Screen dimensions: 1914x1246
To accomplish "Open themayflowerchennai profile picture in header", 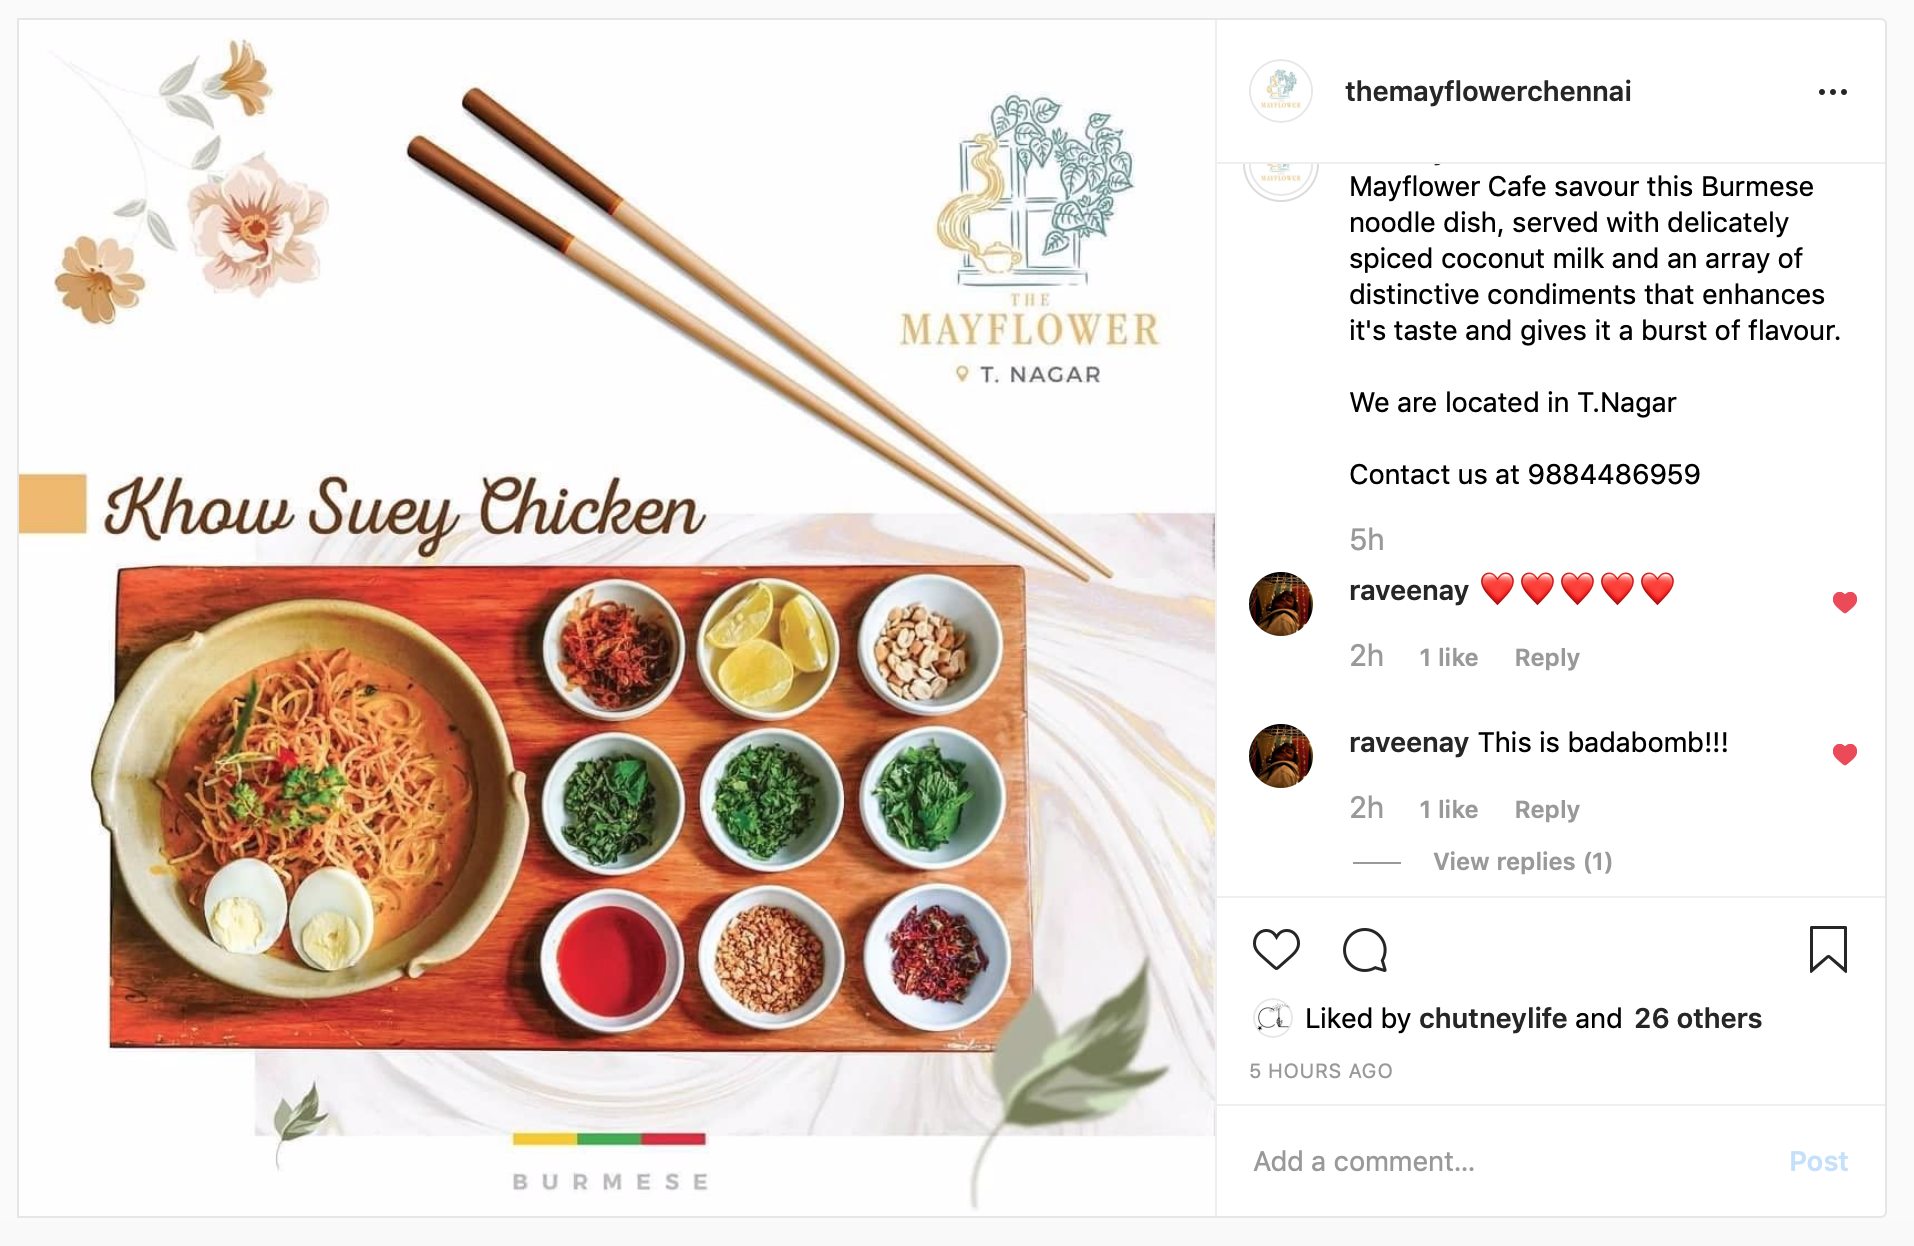I will pos(1280,91).
